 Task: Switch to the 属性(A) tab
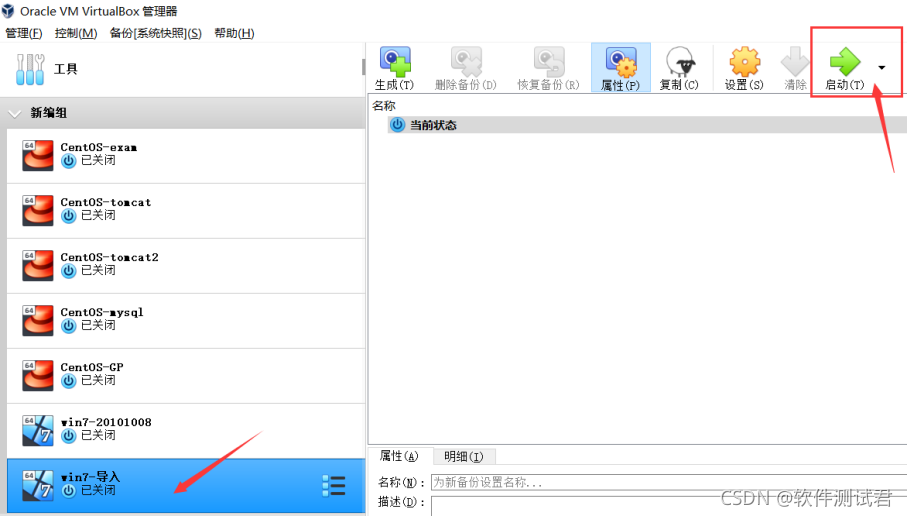[399, 456]
